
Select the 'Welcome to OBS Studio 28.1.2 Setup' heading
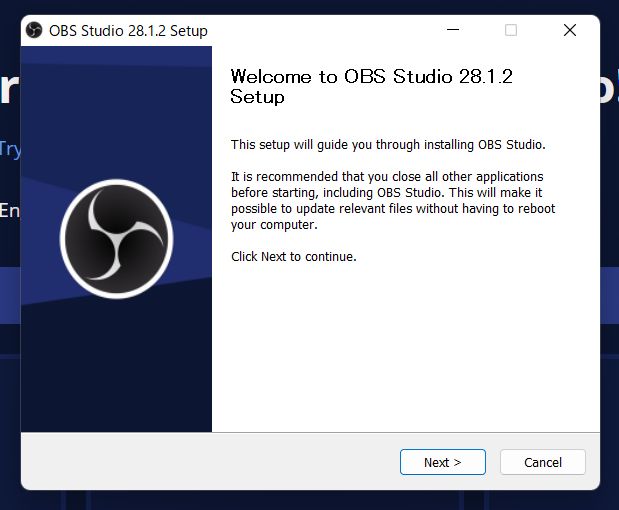(x=371, y=86)
